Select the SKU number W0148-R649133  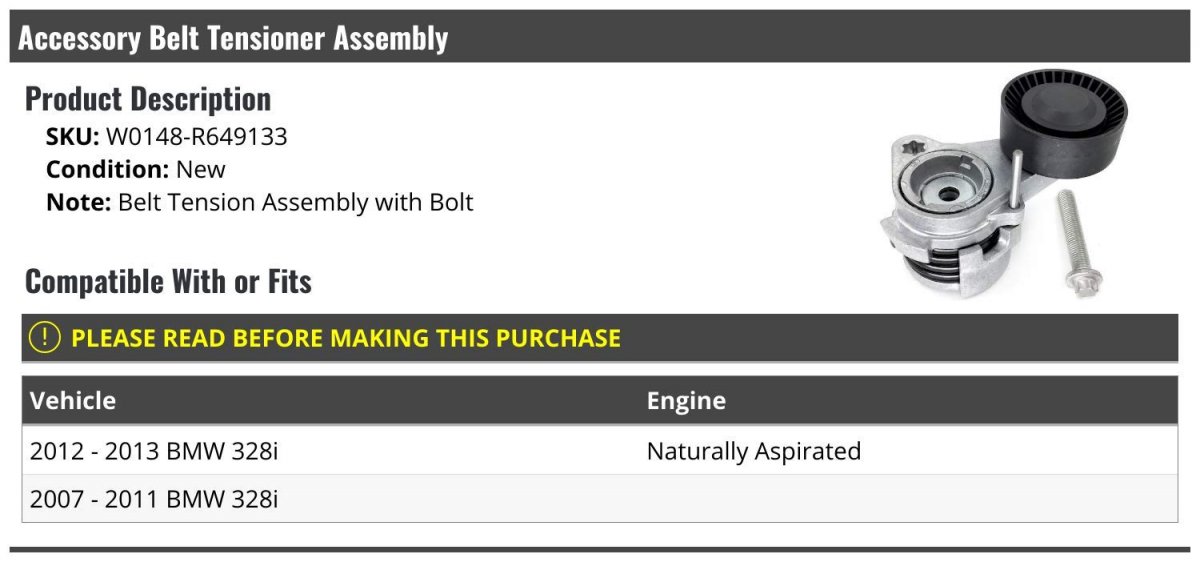(197, 137)
